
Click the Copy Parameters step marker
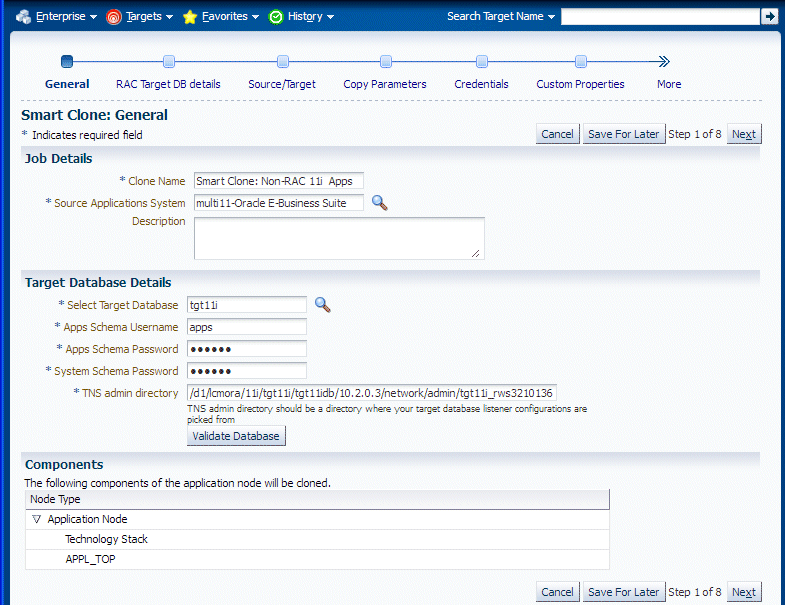[x=385, y=62]
